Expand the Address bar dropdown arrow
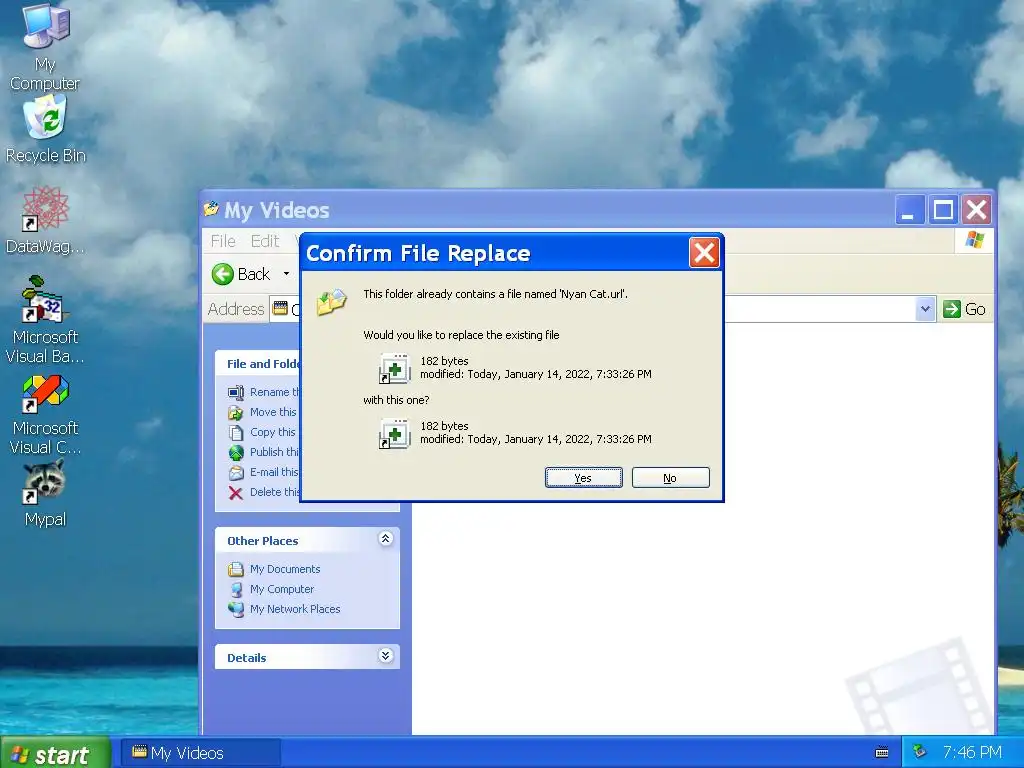The width and height of the screenshot is (1024, 768). pos(925,309)
